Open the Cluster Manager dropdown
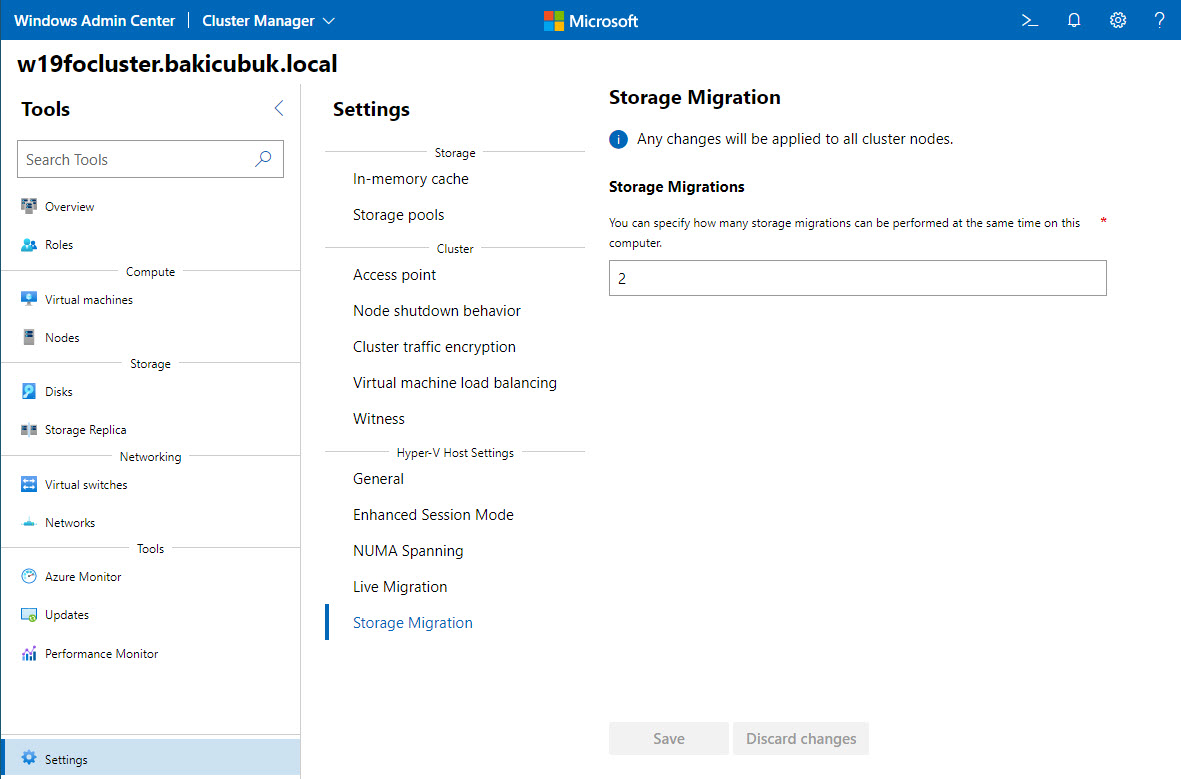 (x=268, y=21)
